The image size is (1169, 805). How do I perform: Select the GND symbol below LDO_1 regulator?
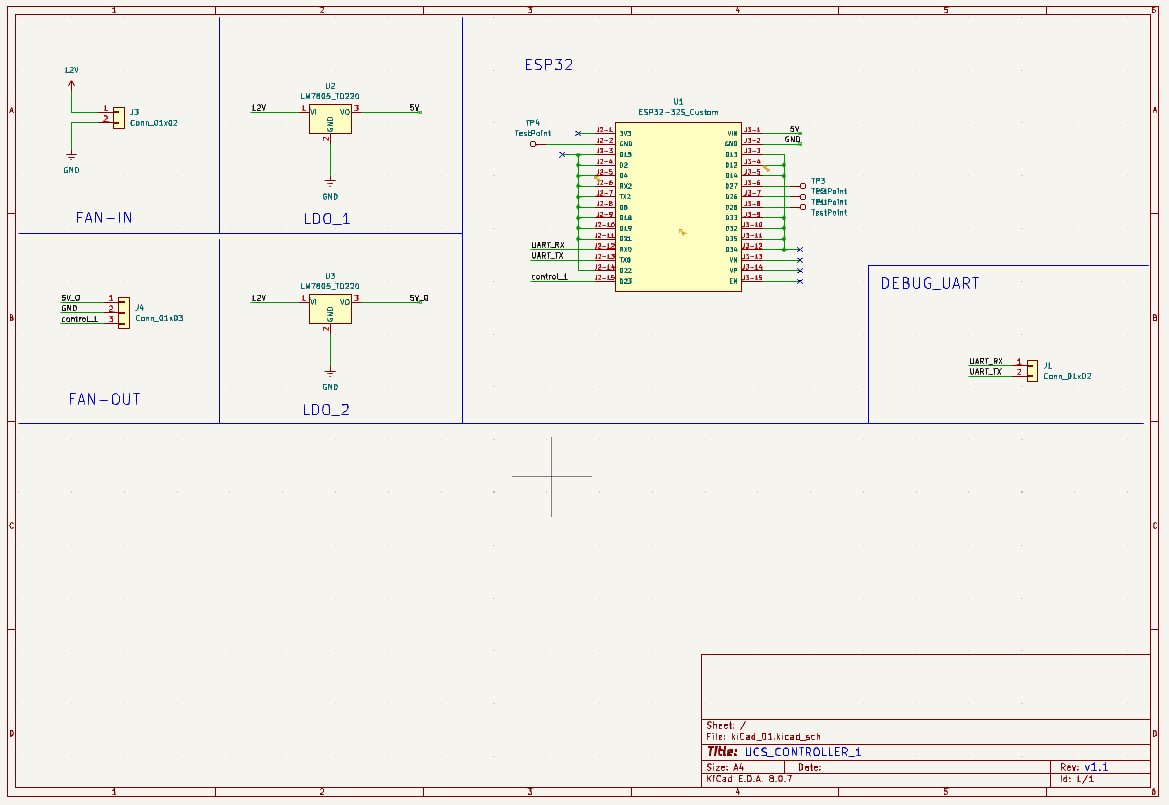pyautogui.click(x=330, y=185)
